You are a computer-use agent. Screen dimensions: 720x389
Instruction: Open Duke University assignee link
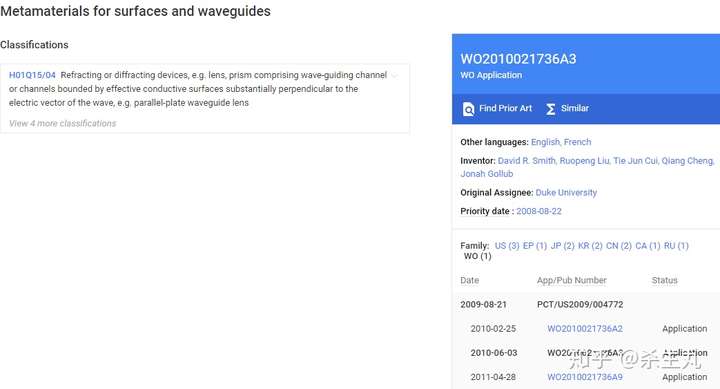[x=566, y=193]
